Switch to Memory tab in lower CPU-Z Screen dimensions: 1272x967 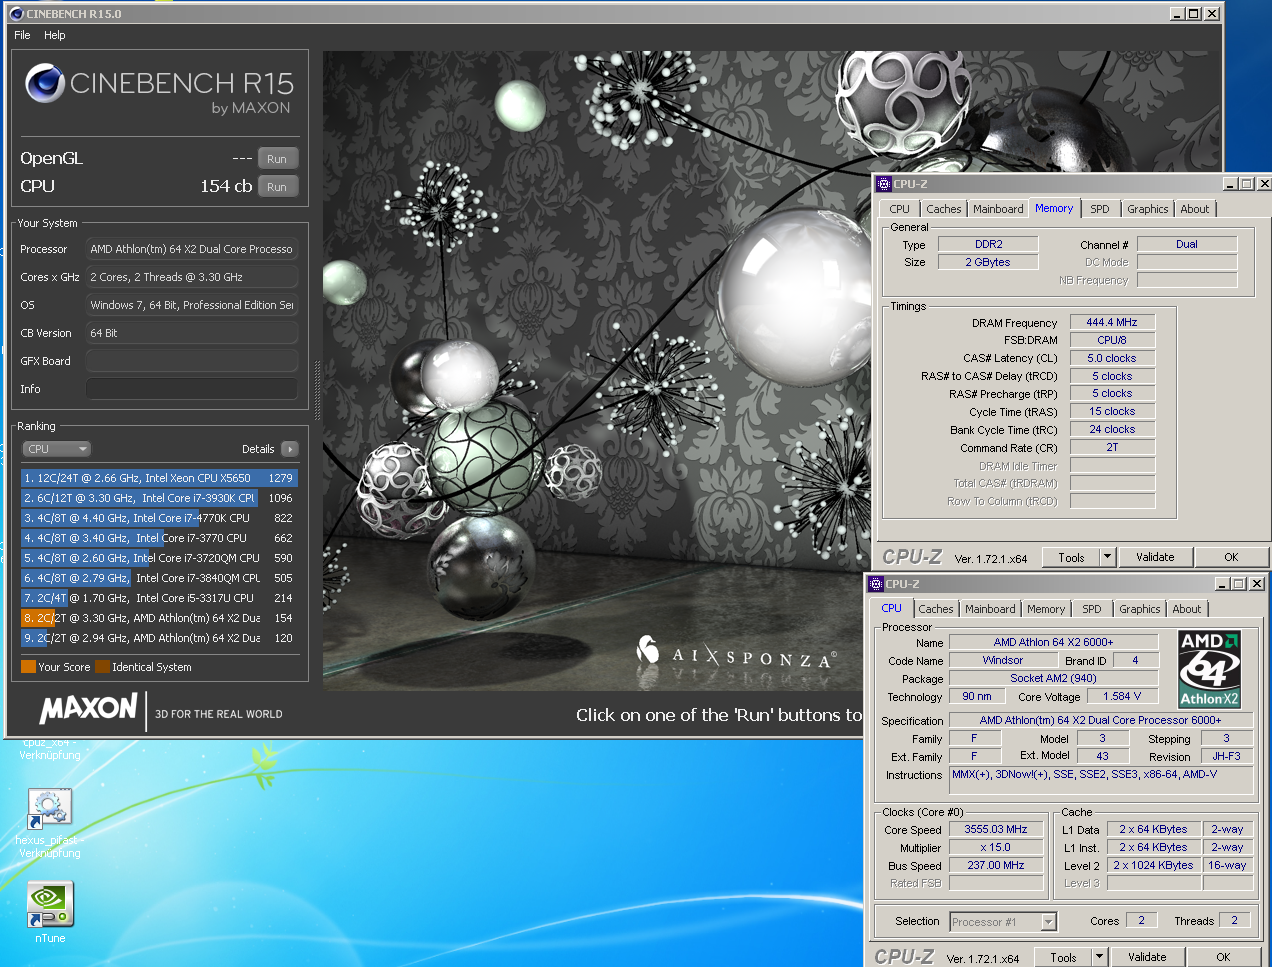[x=1046, y=609]
